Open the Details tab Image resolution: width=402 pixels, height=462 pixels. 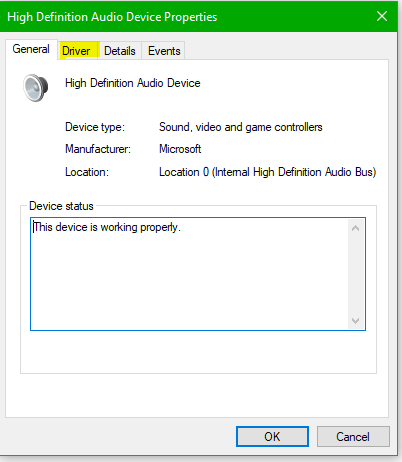(x=120, y=51)
